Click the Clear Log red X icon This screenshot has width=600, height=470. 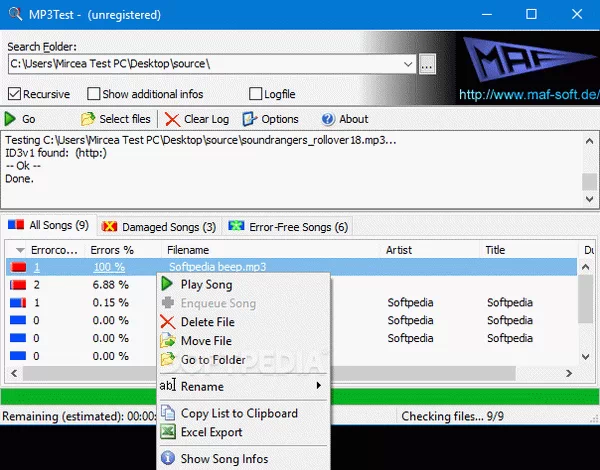172,119
